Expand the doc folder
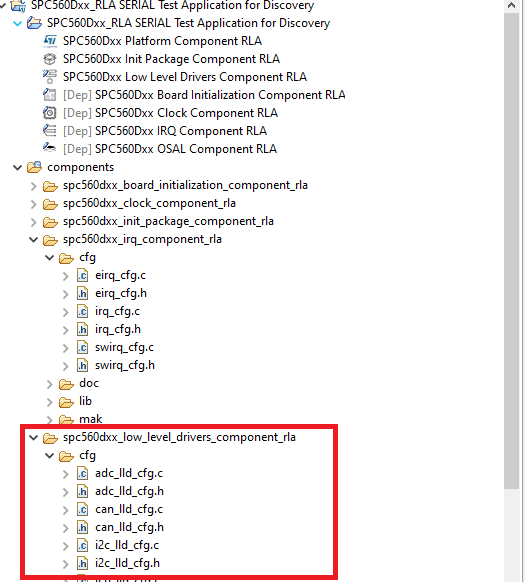Viewport: 525px width, 582px height. pos(49,384)
